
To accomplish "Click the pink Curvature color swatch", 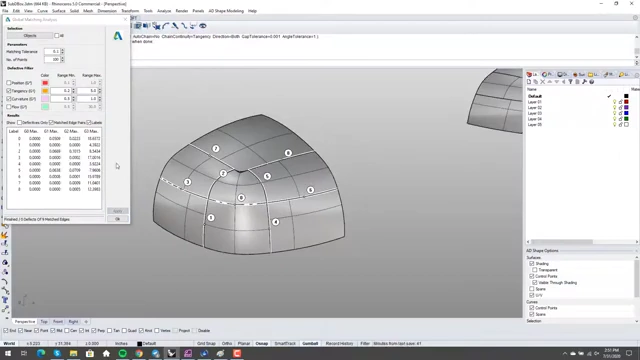I will 45,99.
